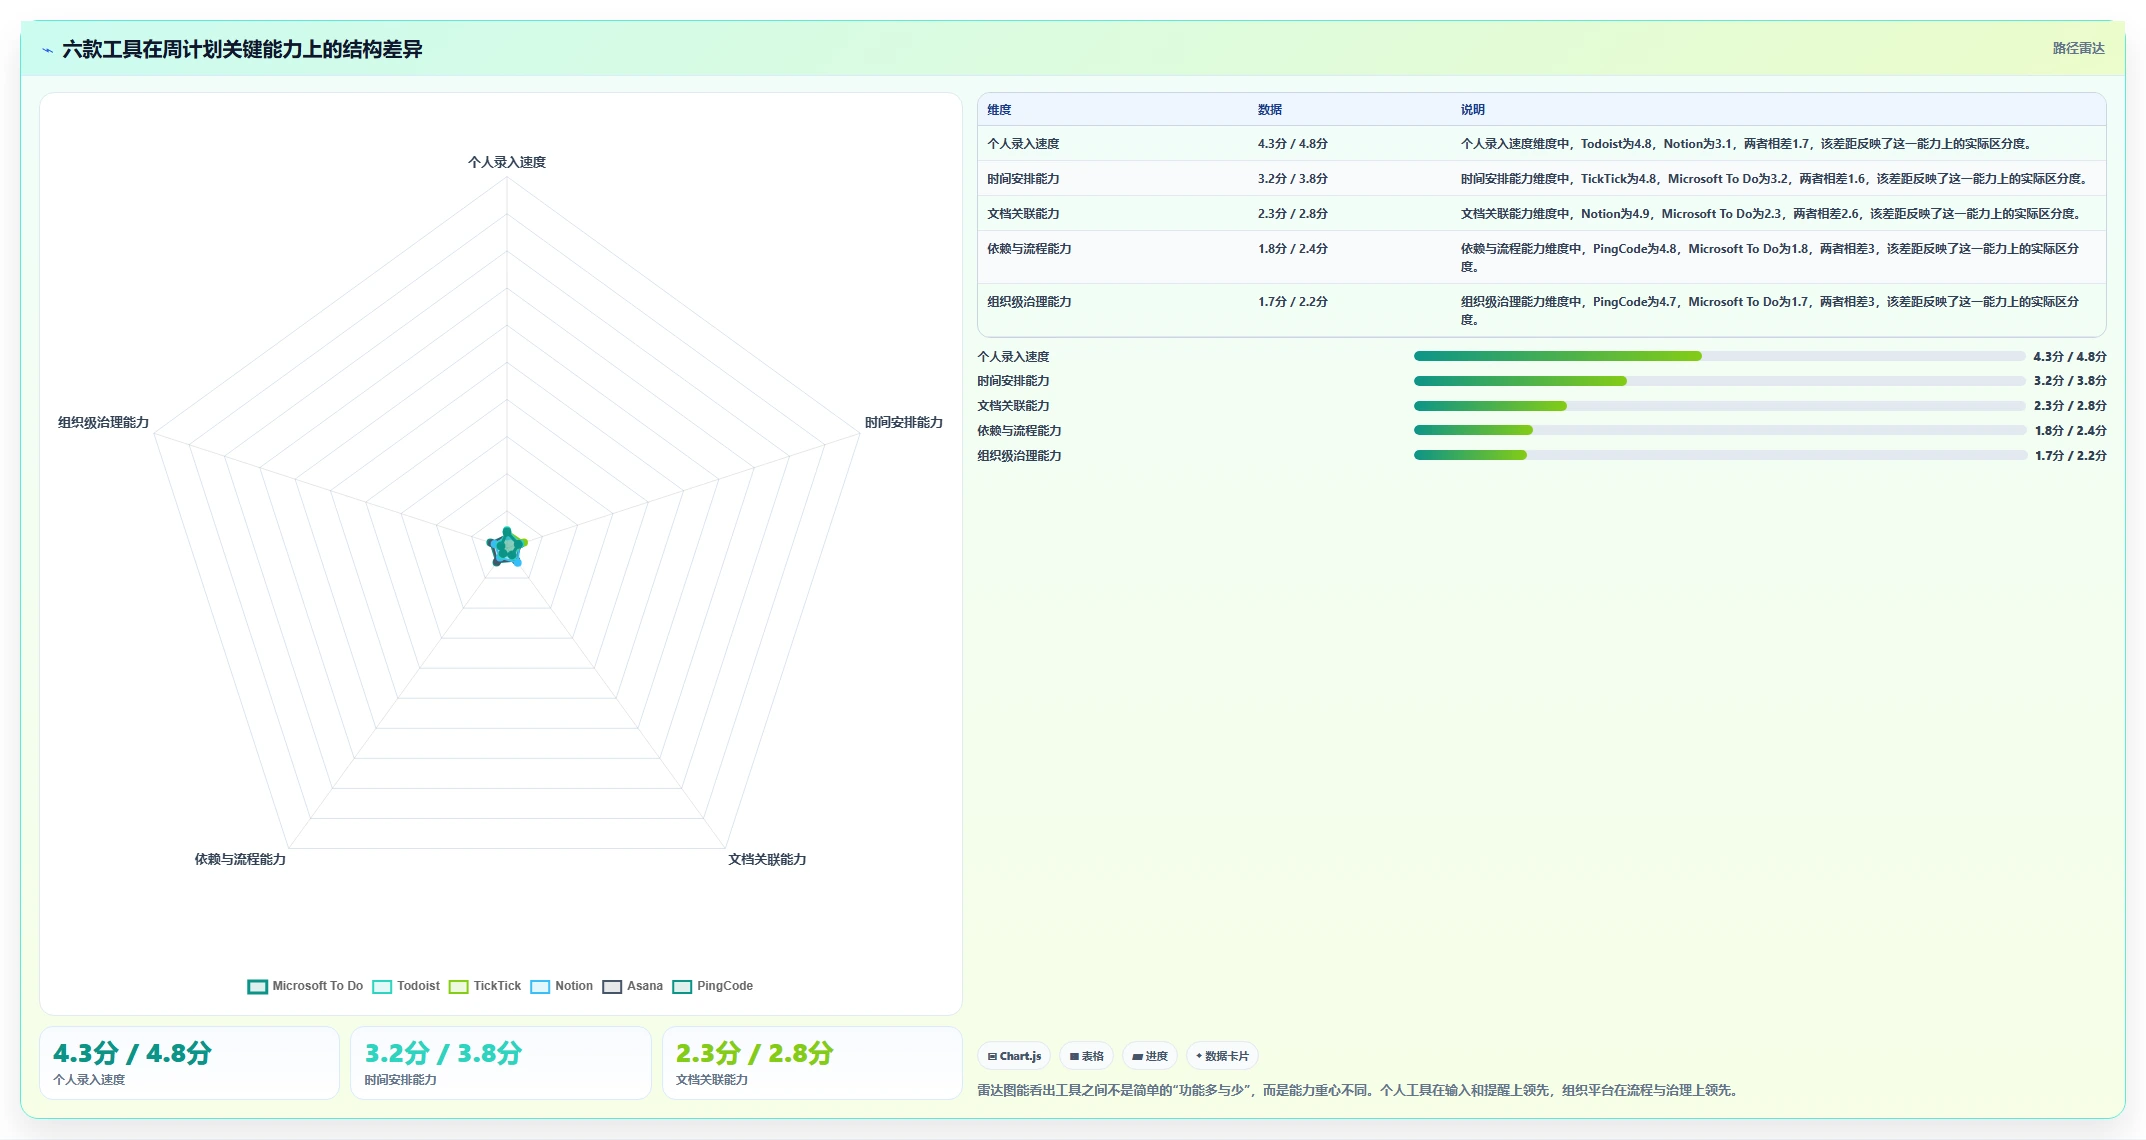Click the Chart.js chip
Screen dimensions: 2146x1140
point(1014,1056)
